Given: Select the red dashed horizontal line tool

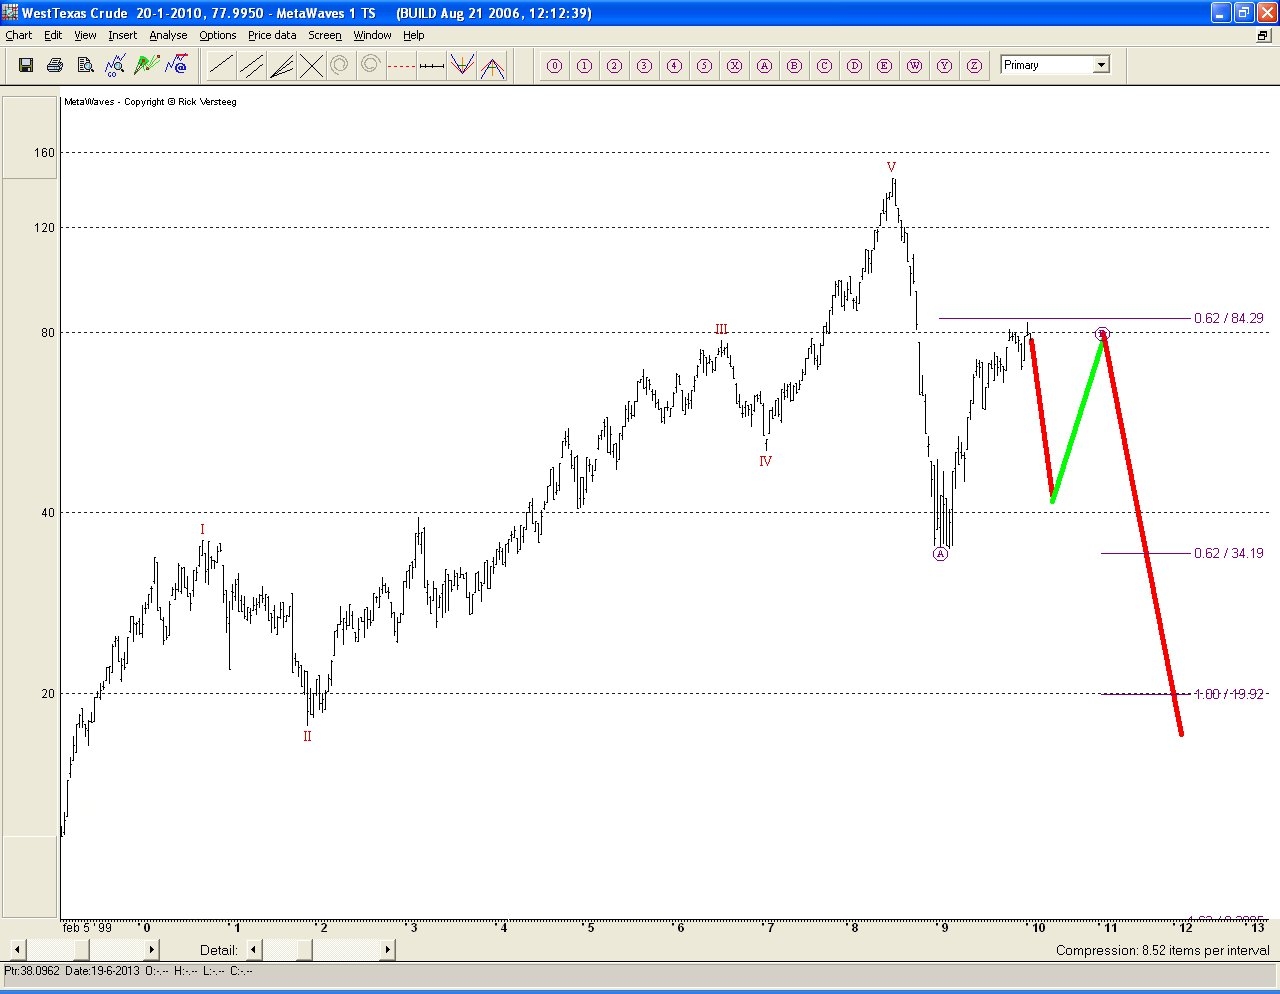Looking at the screenshot, I should tap(401, 66).
